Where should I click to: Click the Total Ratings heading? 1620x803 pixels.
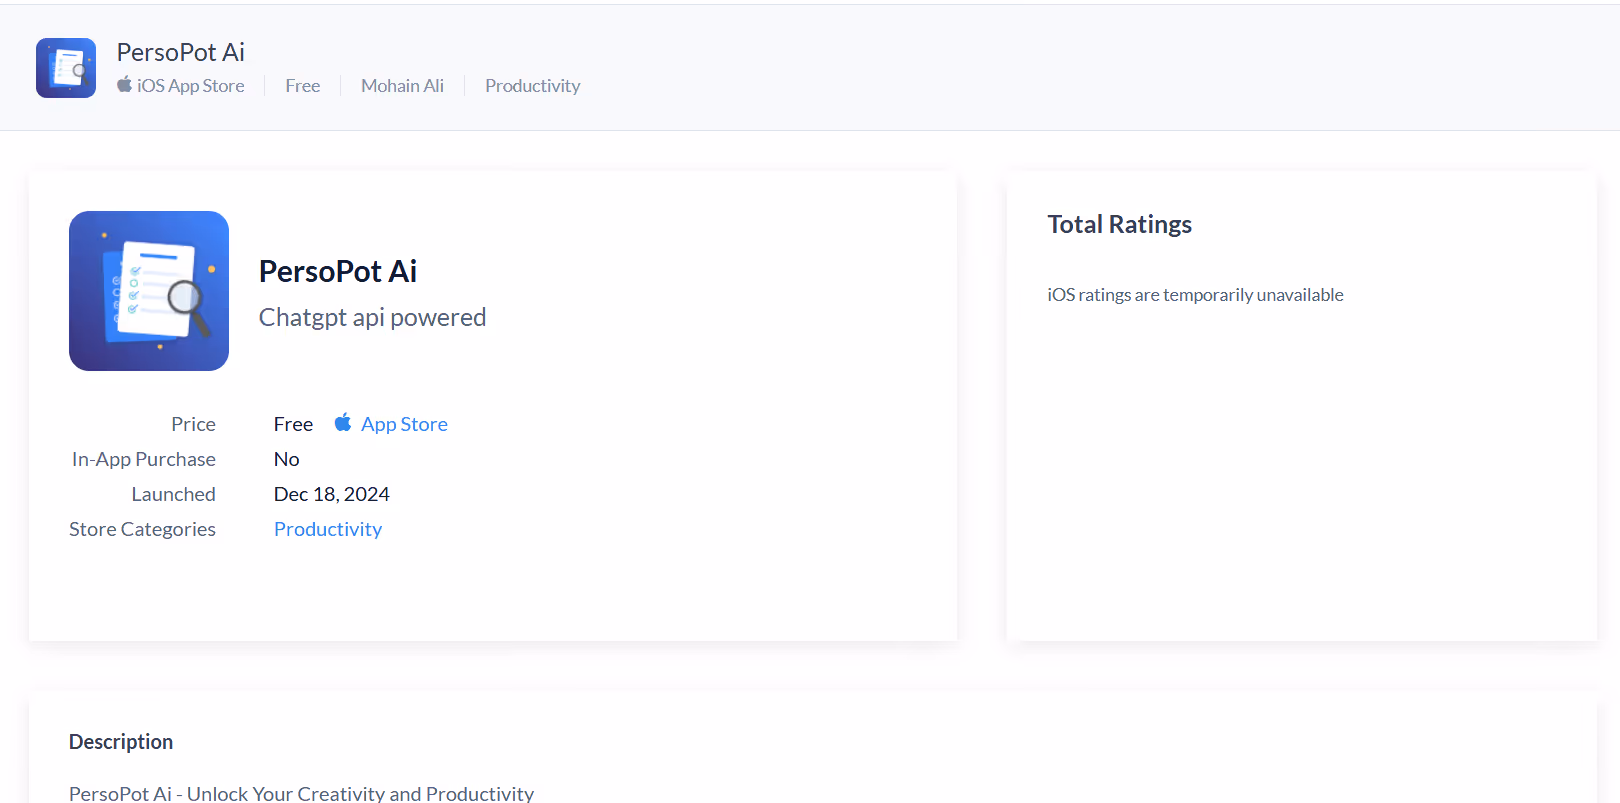pos(1119,224)
